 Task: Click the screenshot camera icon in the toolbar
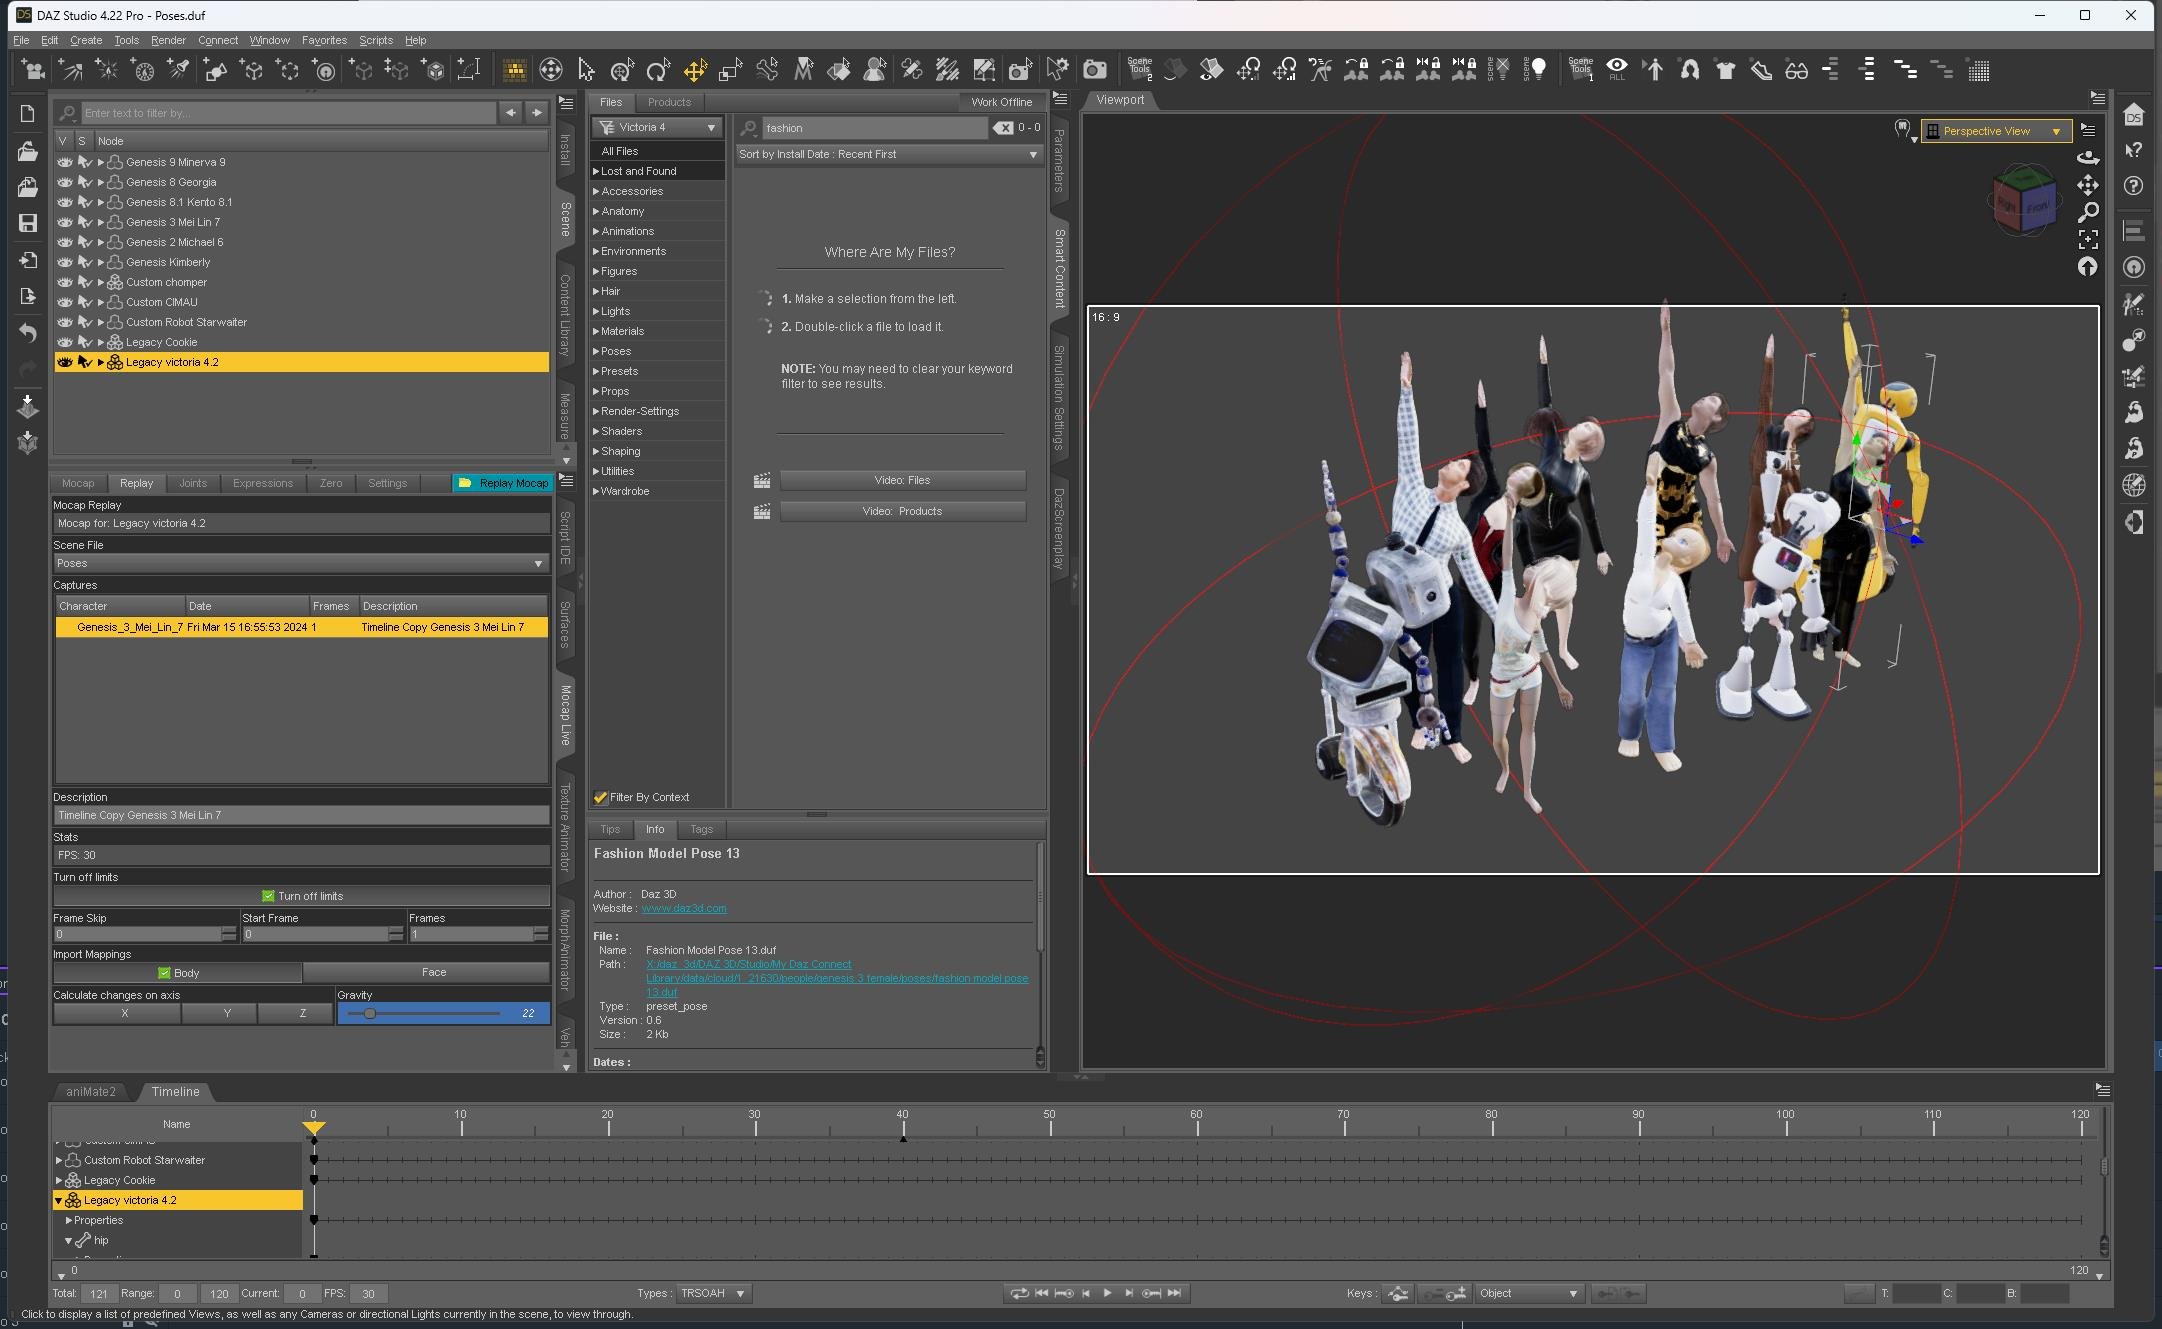[1094, 70]
